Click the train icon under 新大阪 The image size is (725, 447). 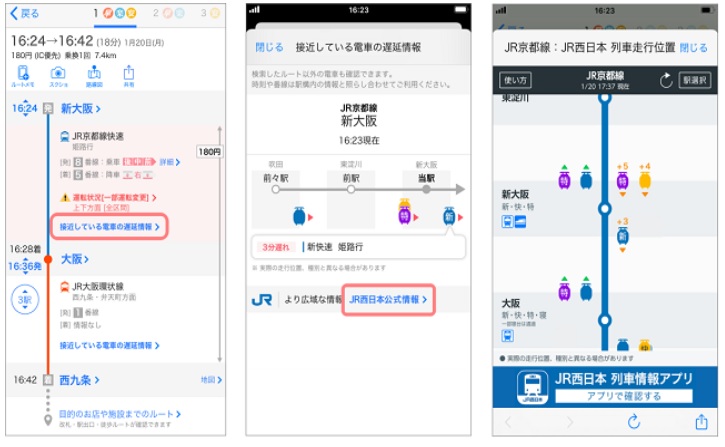coord(507,222)
